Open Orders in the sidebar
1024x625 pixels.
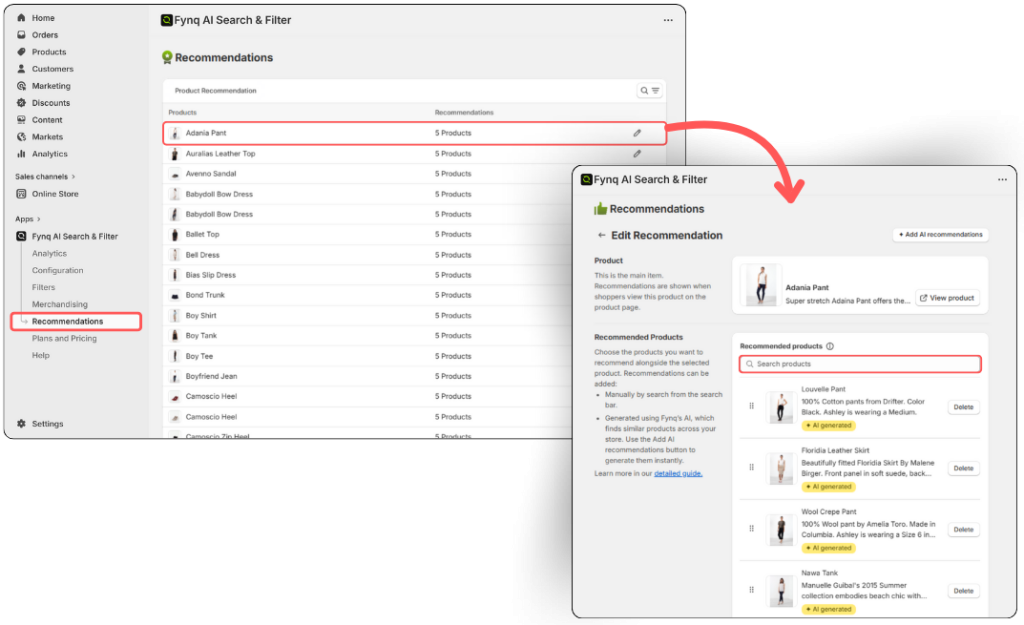(x=44, y=35)
